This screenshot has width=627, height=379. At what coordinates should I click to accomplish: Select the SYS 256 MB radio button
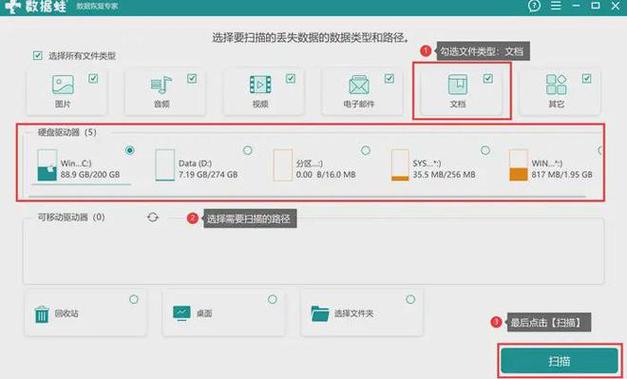485,150
